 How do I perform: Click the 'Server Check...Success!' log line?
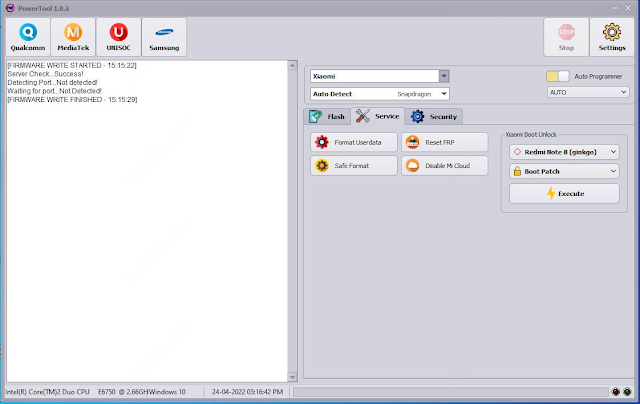45,74
